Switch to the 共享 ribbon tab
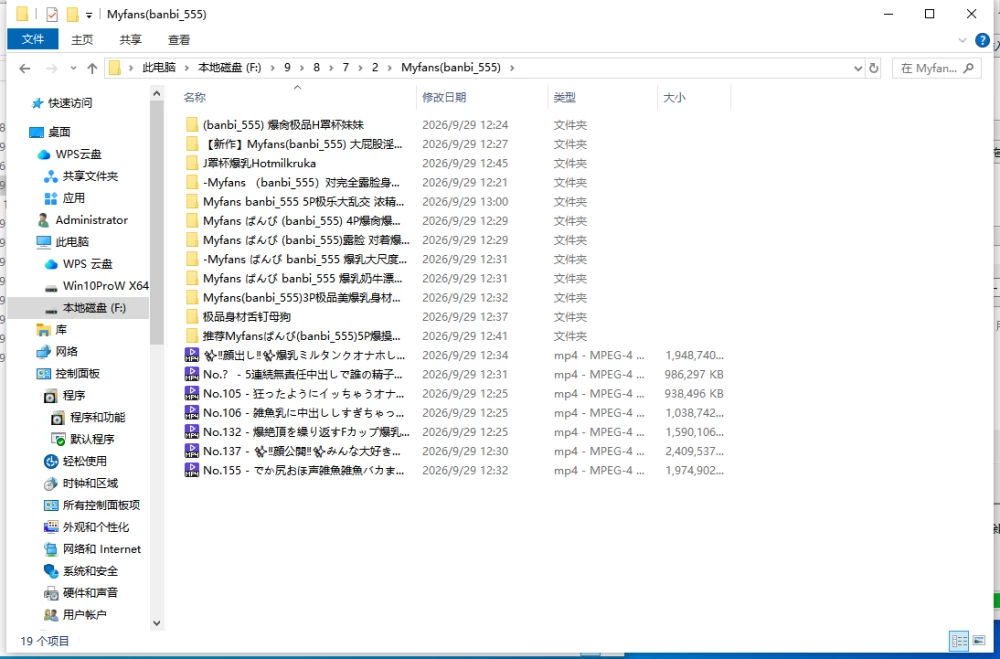Image resolution: width=1000 pixels, height=659 pixels. (x=130, y=40)
